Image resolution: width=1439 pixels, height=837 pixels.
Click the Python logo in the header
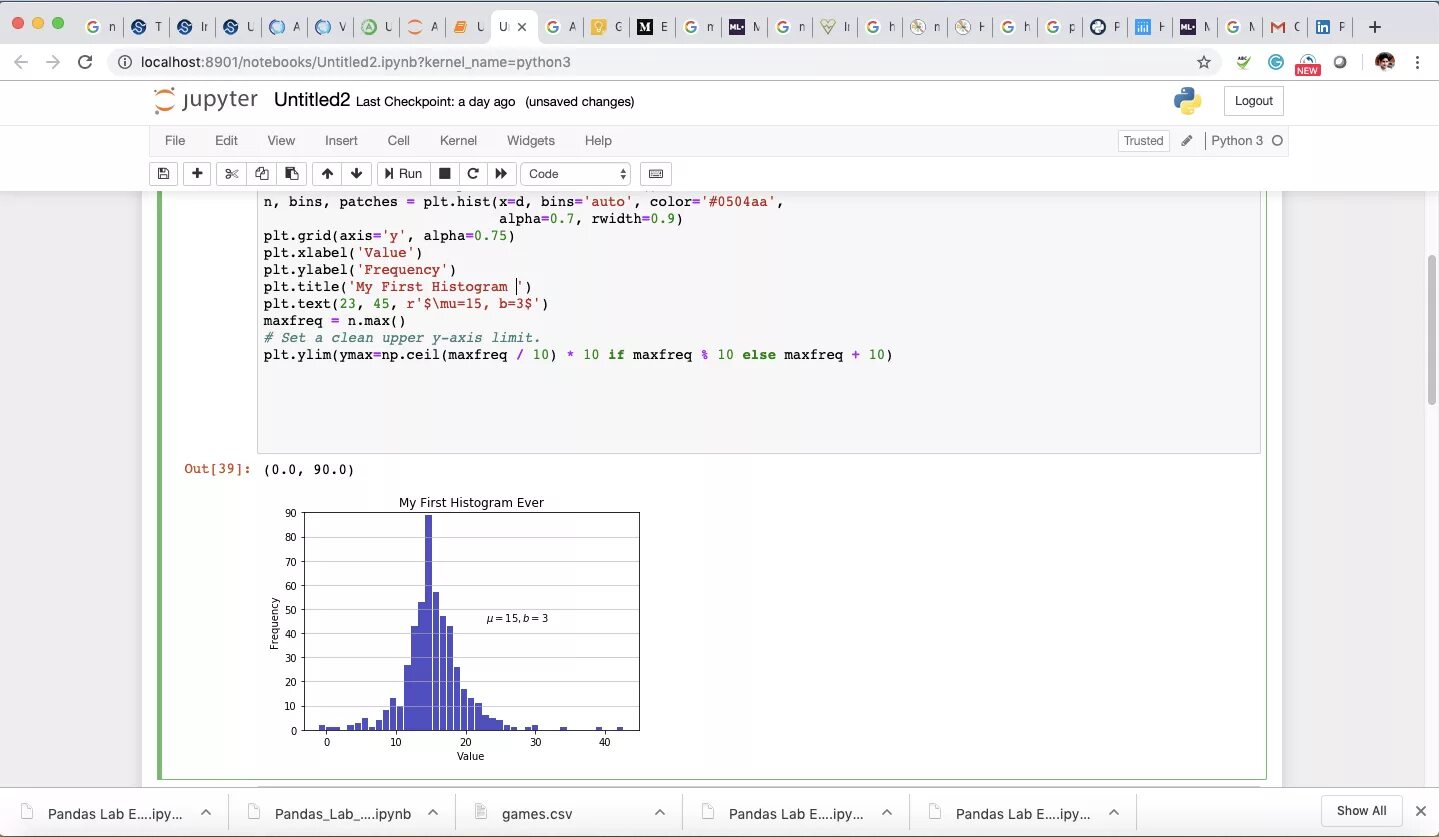click(1187, 101)
